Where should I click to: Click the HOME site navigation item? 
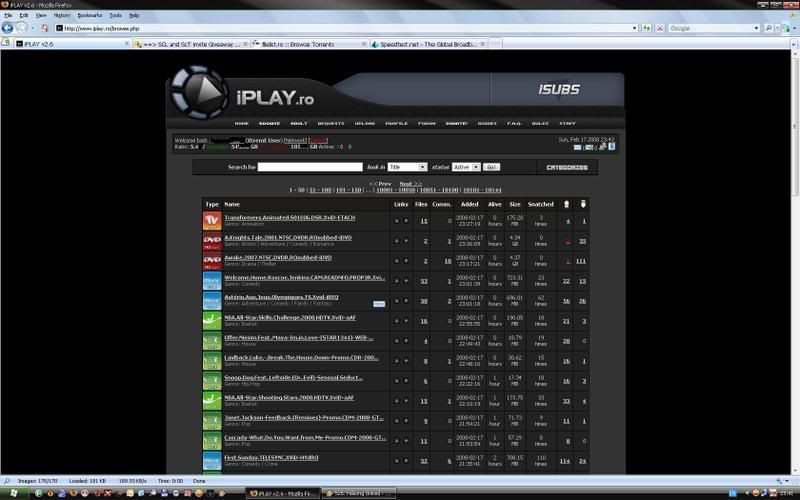coord(241,123)
